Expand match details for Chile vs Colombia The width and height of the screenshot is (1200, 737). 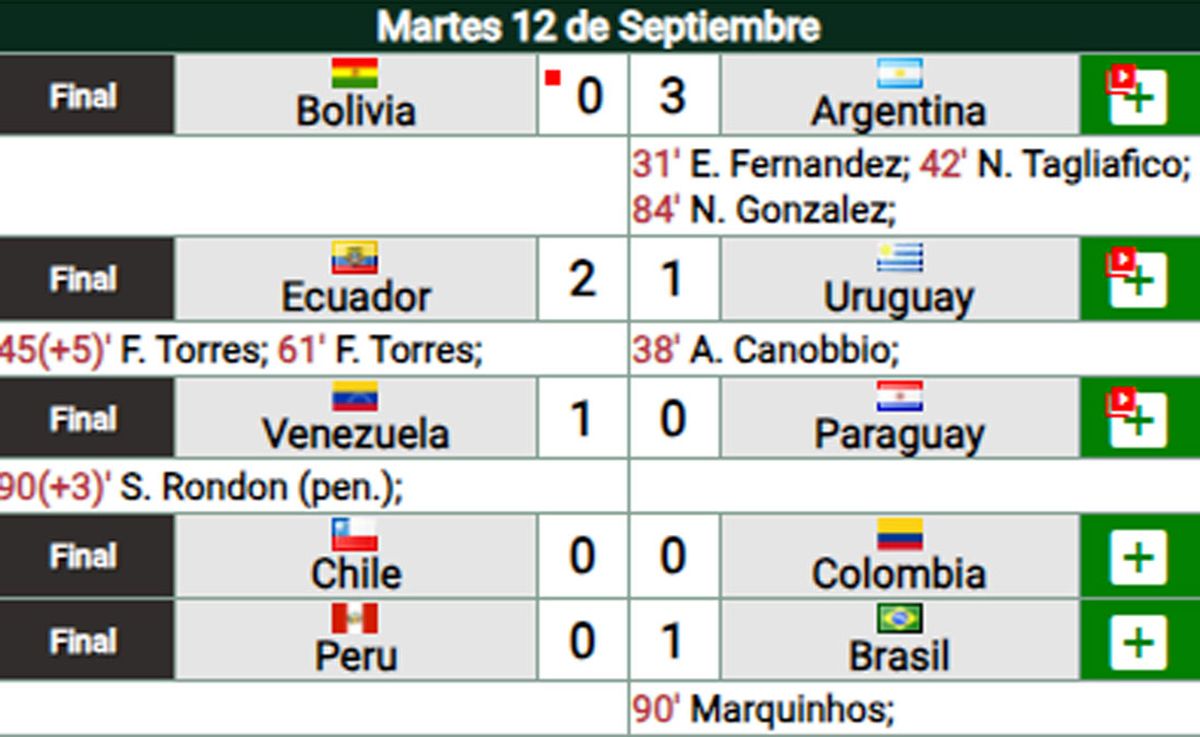click(x=1139, y=556)
